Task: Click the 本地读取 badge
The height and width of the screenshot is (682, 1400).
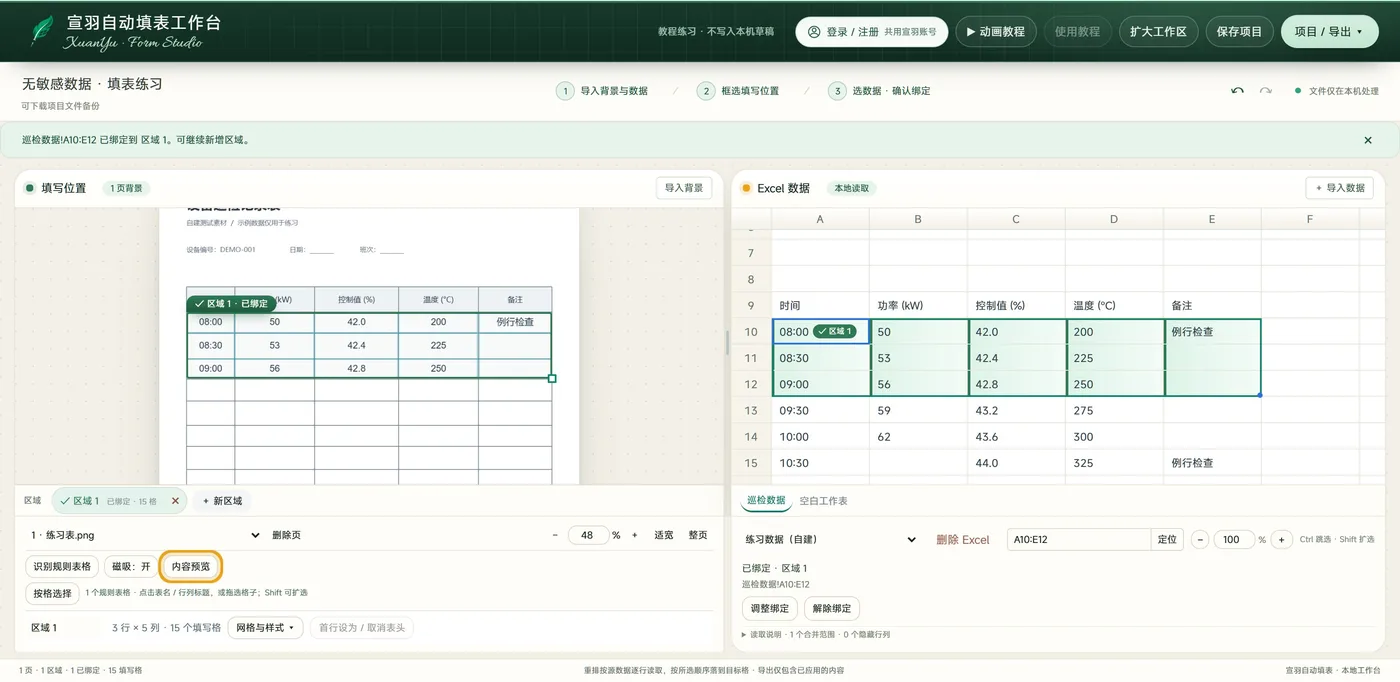Action: [852, 188]
